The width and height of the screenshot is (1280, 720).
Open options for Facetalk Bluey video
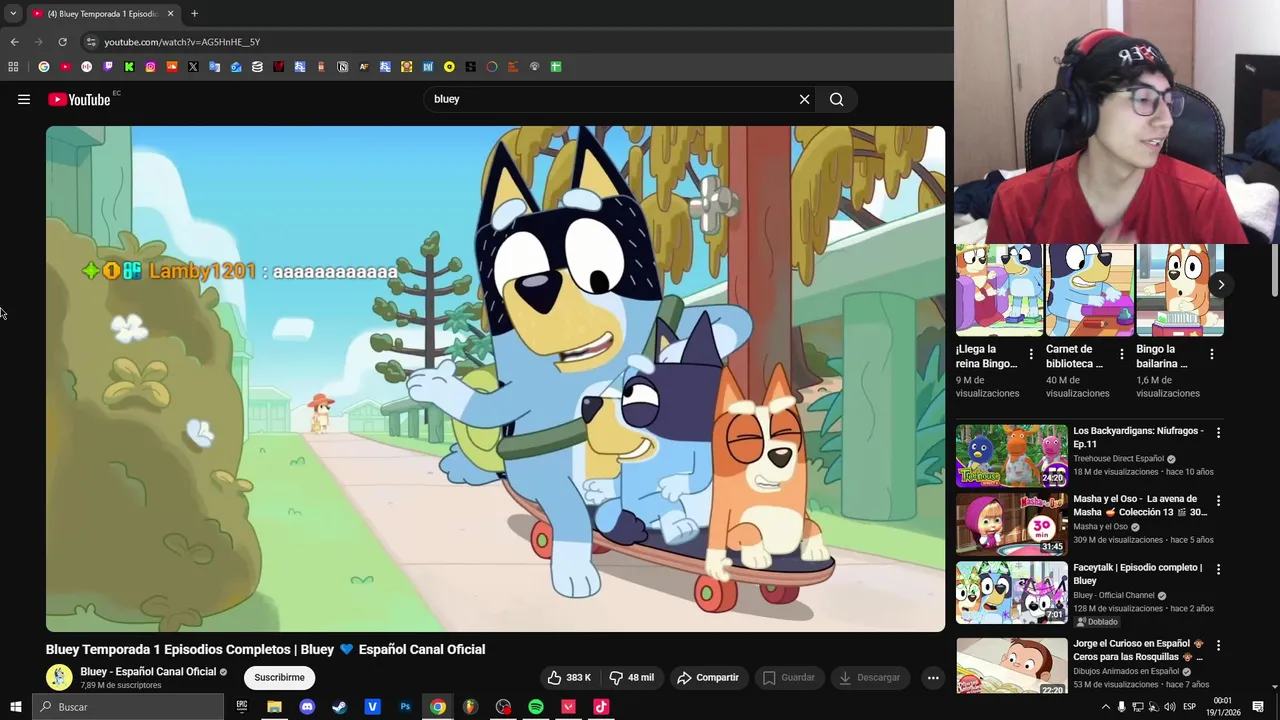(x=1218, y=569)
